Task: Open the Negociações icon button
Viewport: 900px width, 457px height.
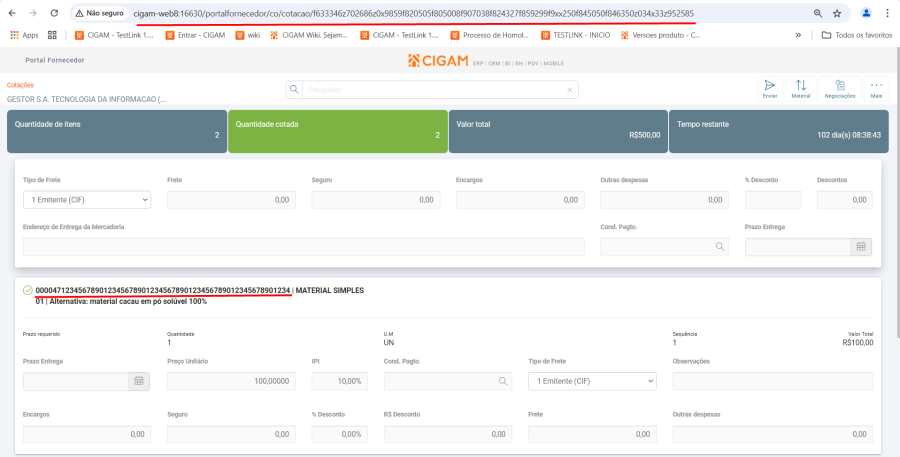Action: [840, 89]
